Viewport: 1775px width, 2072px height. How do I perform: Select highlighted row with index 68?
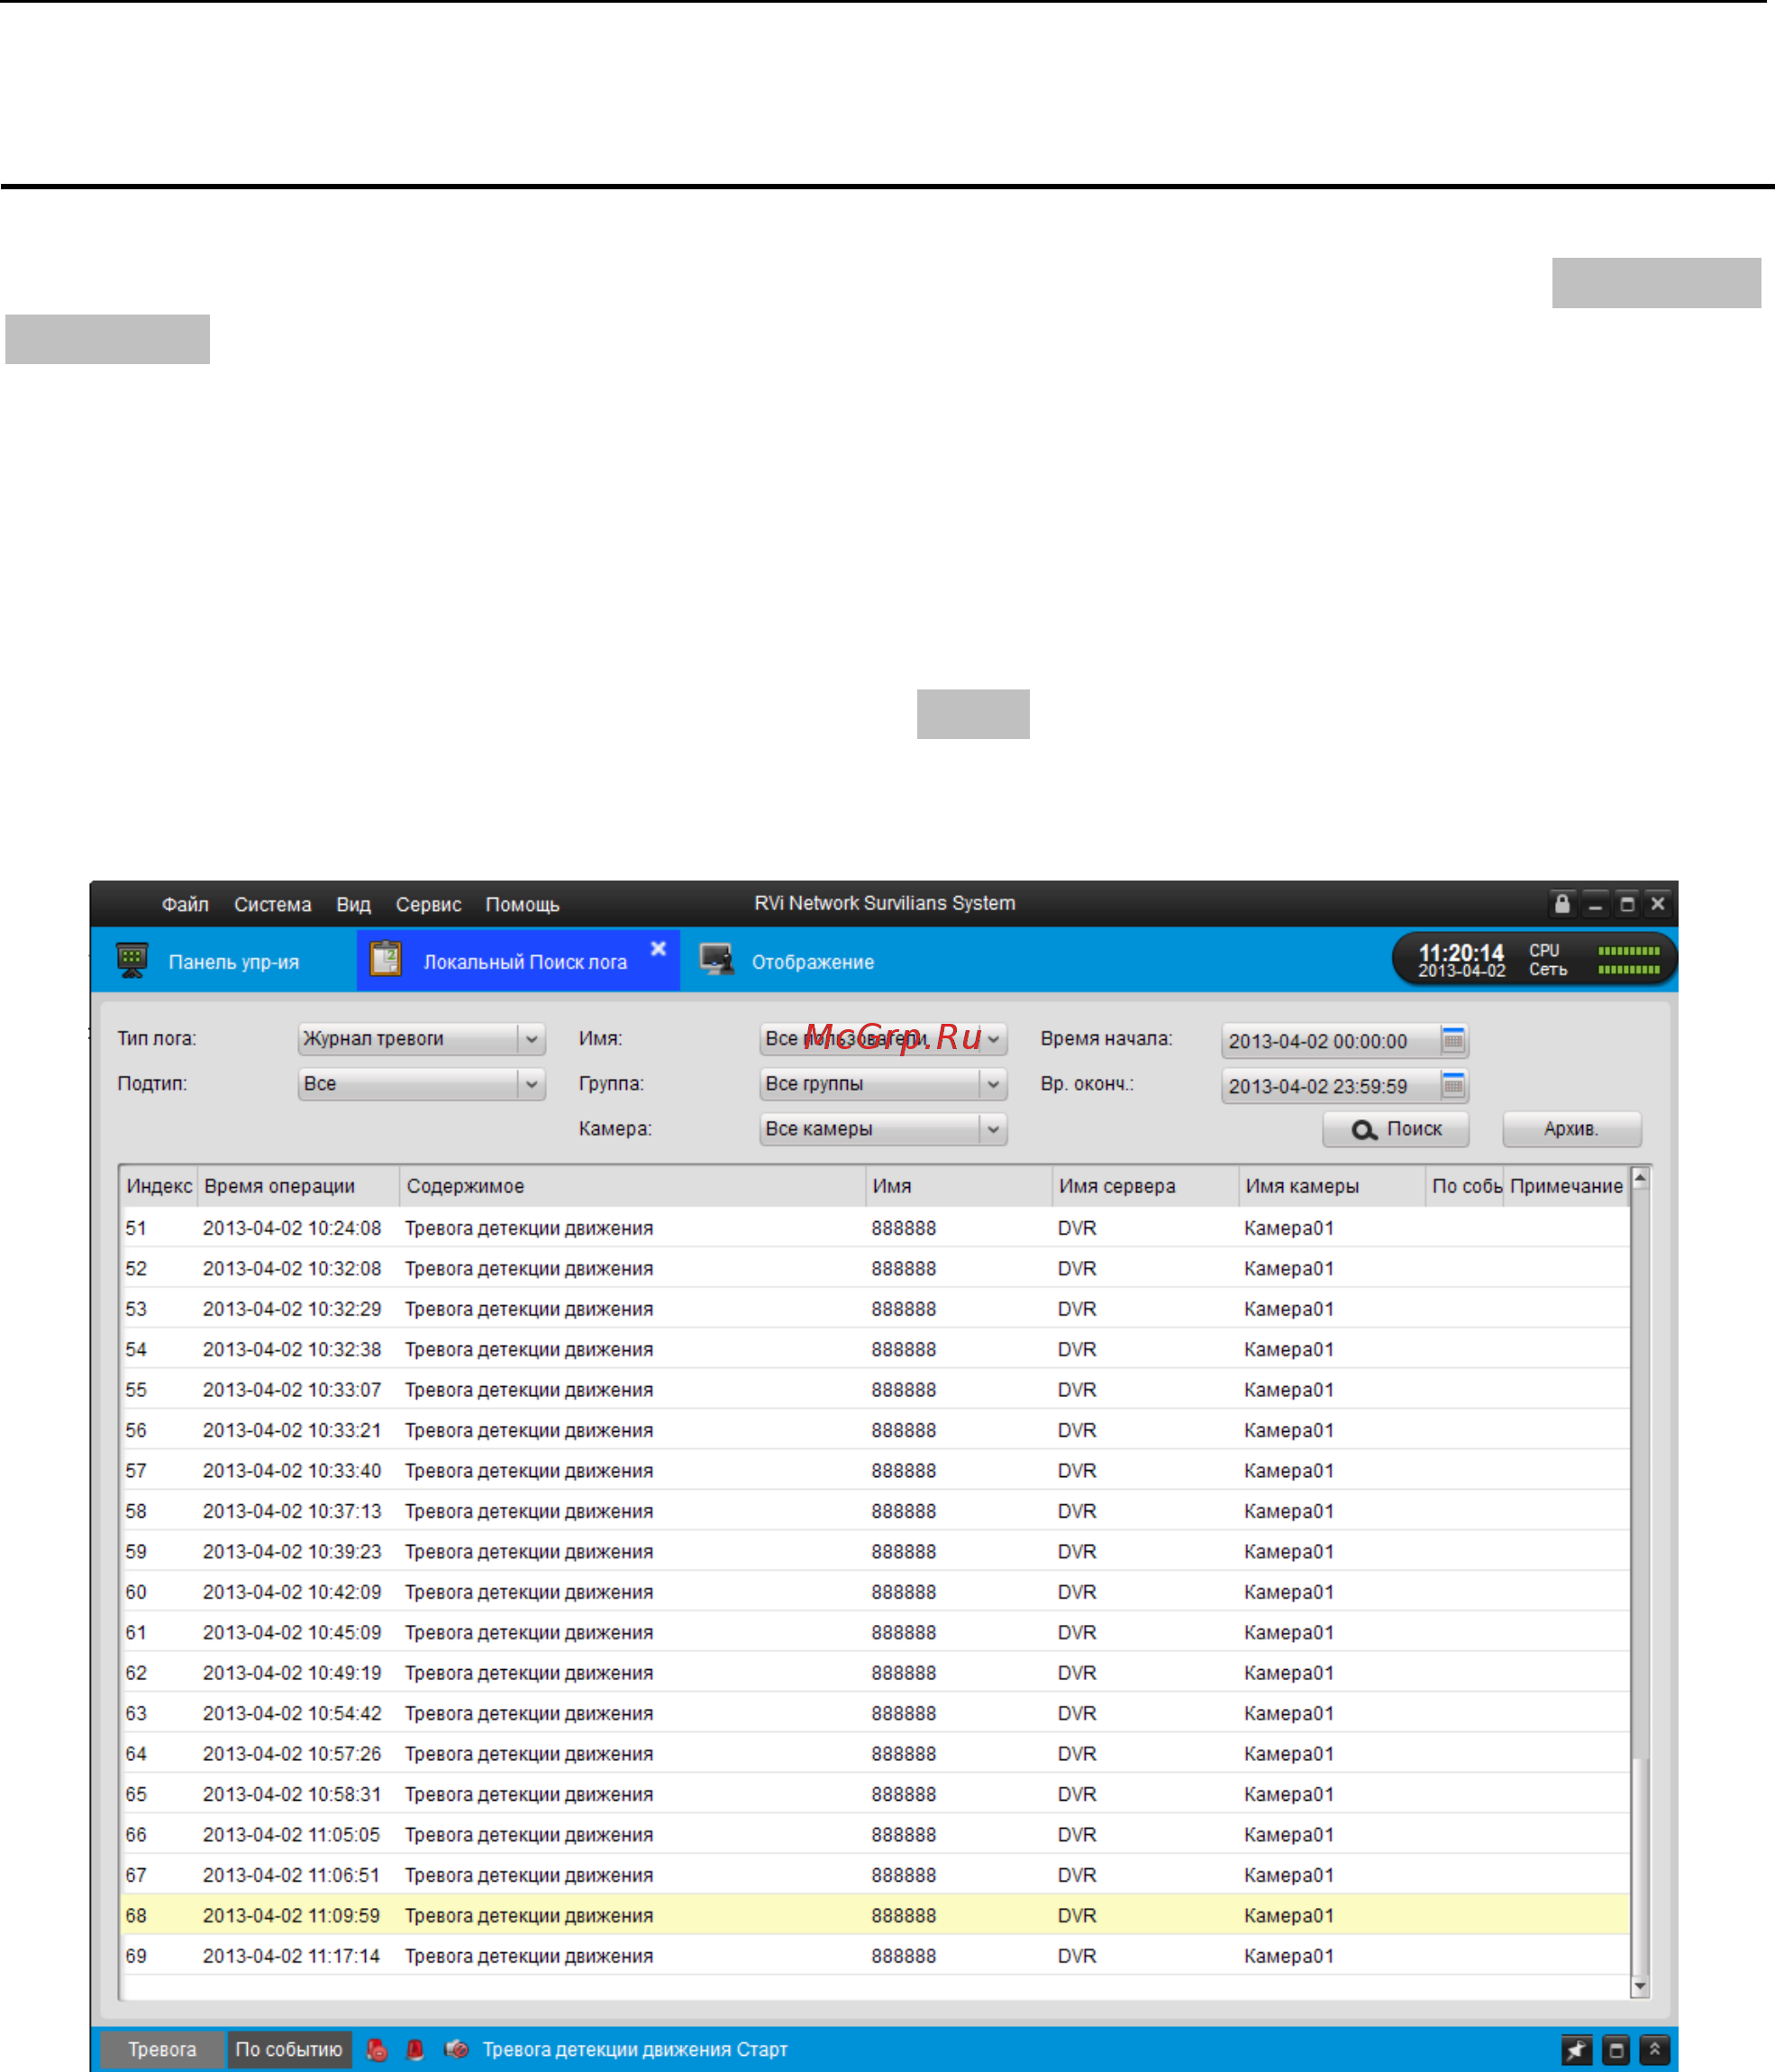tap(875, 1916)
